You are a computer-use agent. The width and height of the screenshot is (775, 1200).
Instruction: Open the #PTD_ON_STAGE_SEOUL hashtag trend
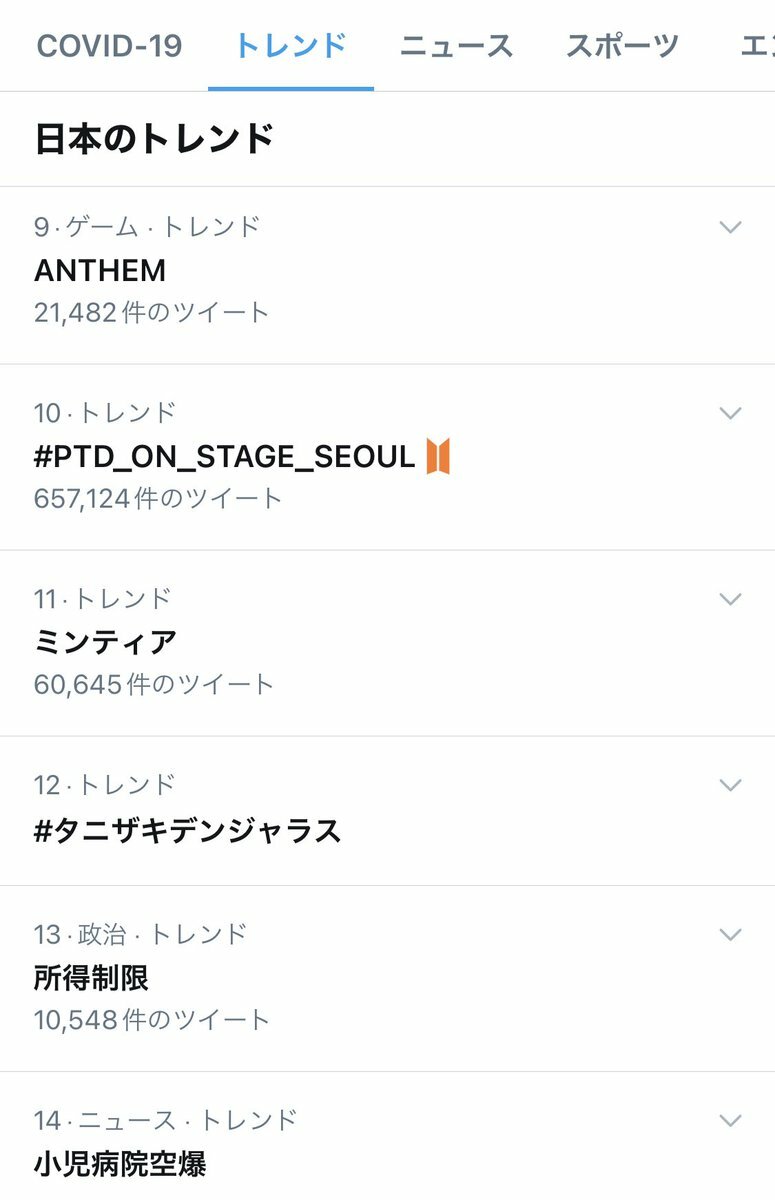[387, 457]
